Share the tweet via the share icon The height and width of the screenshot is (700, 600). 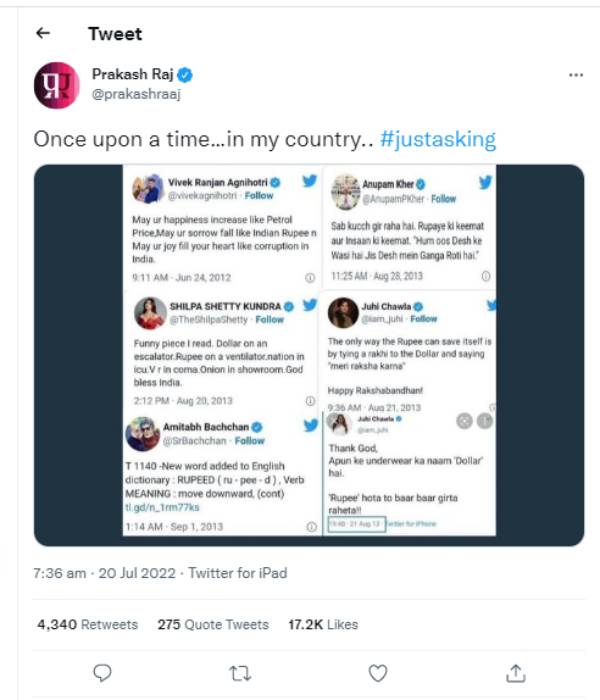tap(514, 671)
